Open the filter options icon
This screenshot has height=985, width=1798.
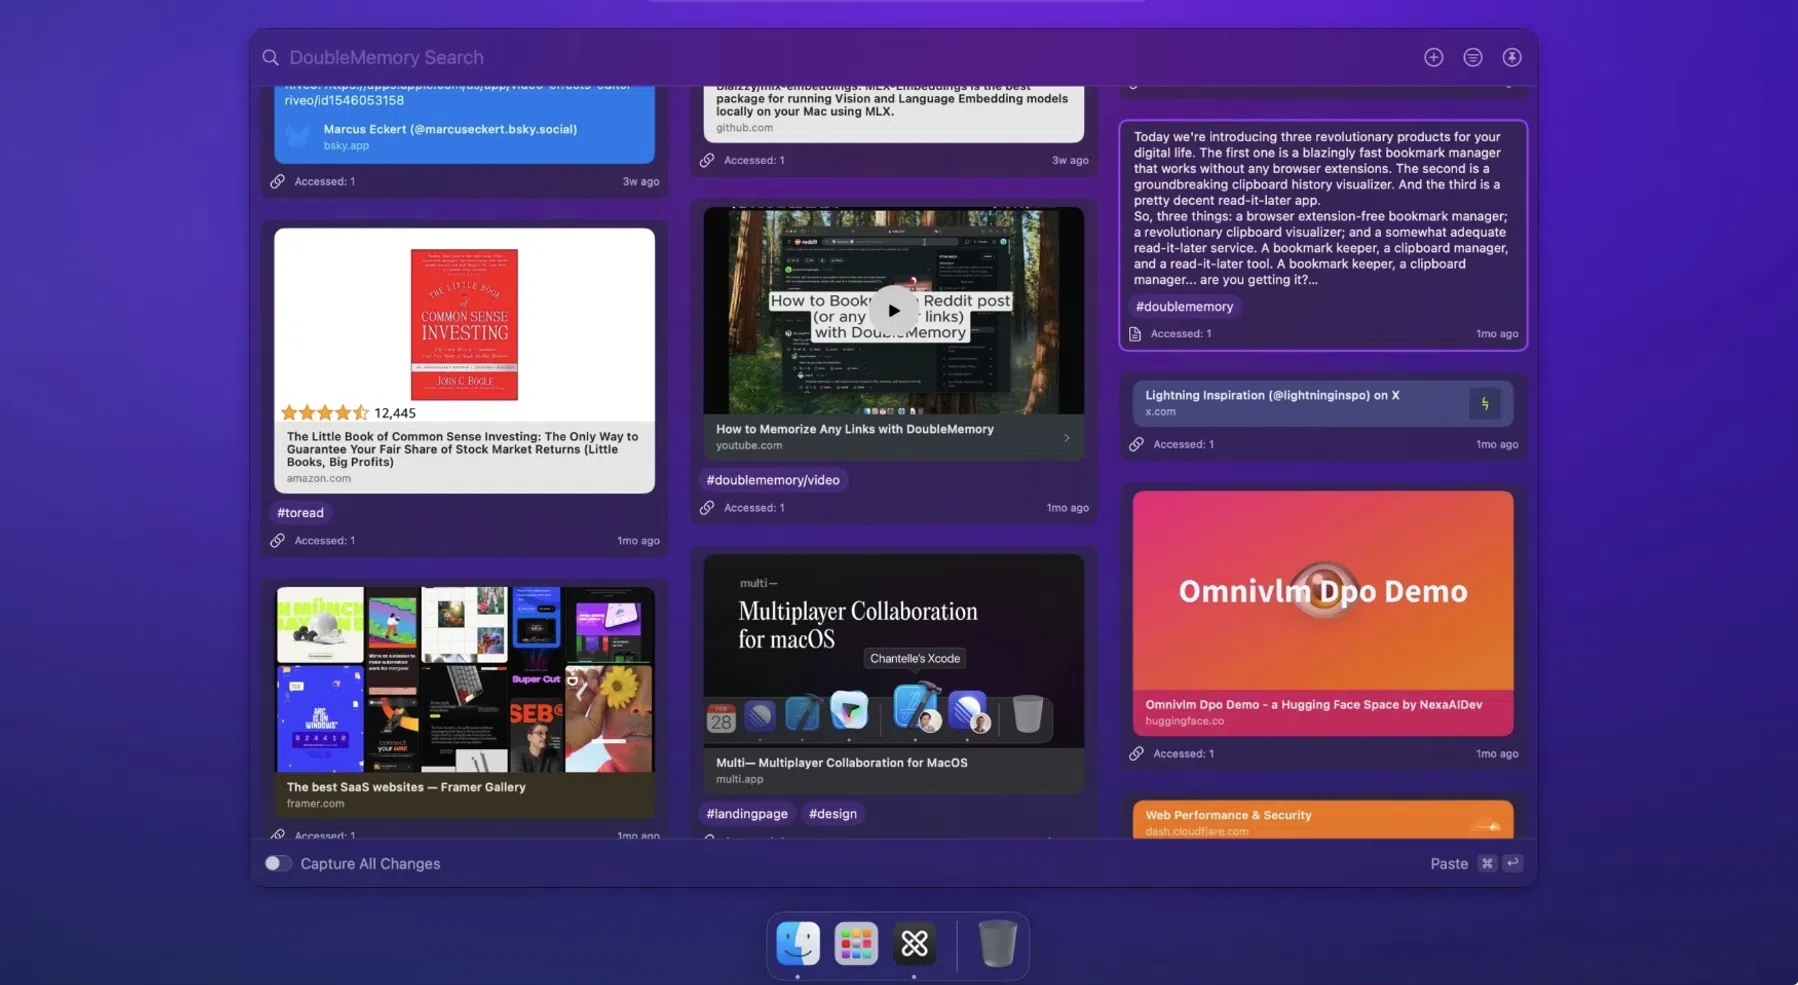1472,57
